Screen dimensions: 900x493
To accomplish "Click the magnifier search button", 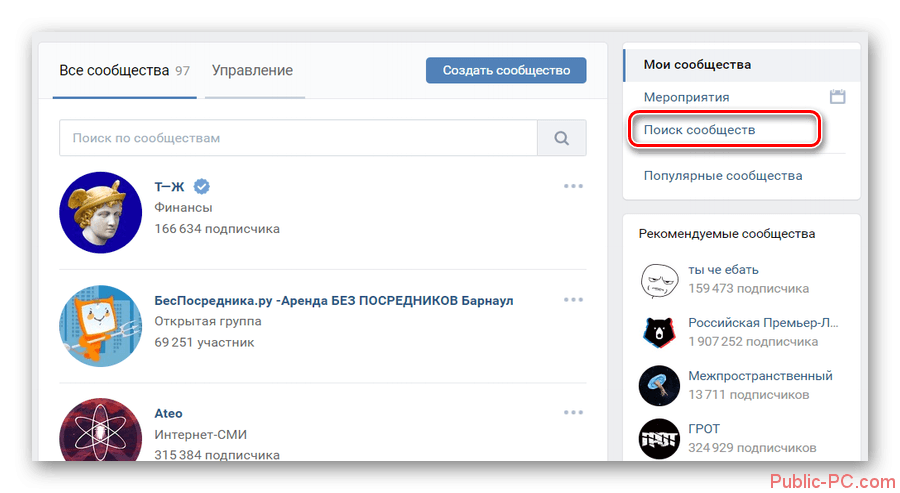I will coord(562,138).
